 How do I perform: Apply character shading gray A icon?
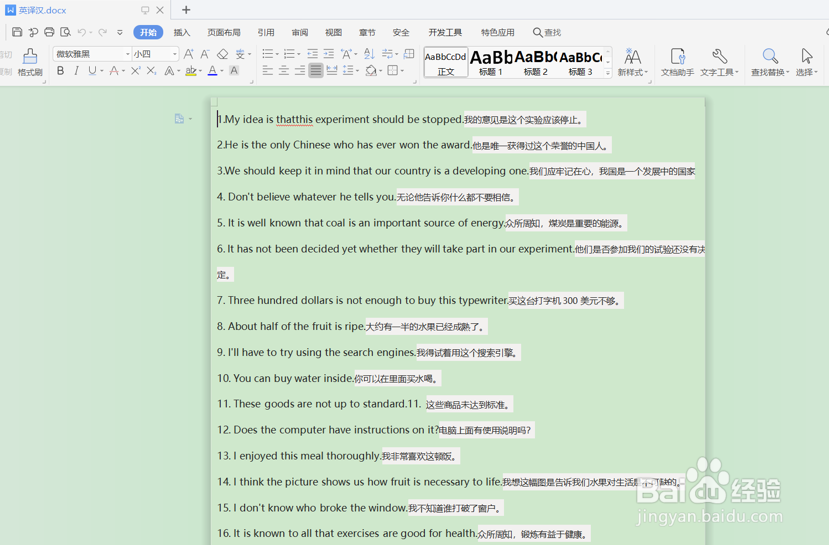pyautogui.click(x=234, y=71)
